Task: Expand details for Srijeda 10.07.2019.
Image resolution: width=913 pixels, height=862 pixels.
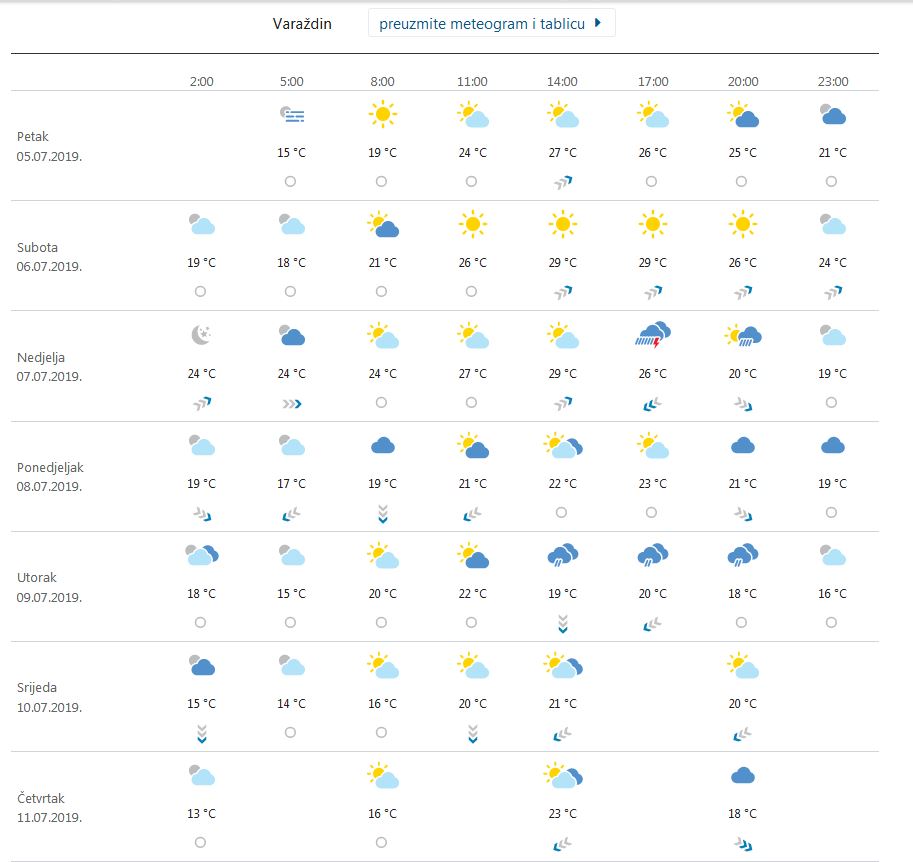Action: pos(47,695)
